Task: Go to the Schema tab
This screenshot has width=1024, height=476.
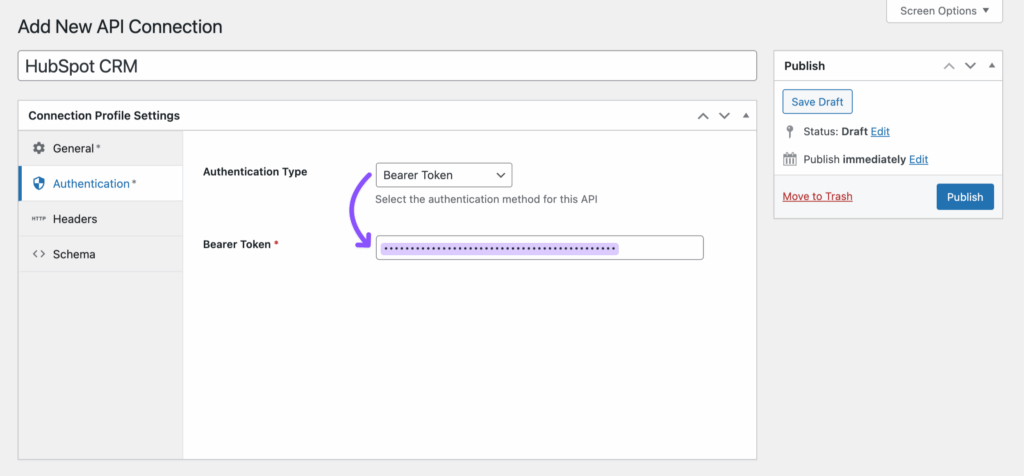Action: (x=101, y=254)
